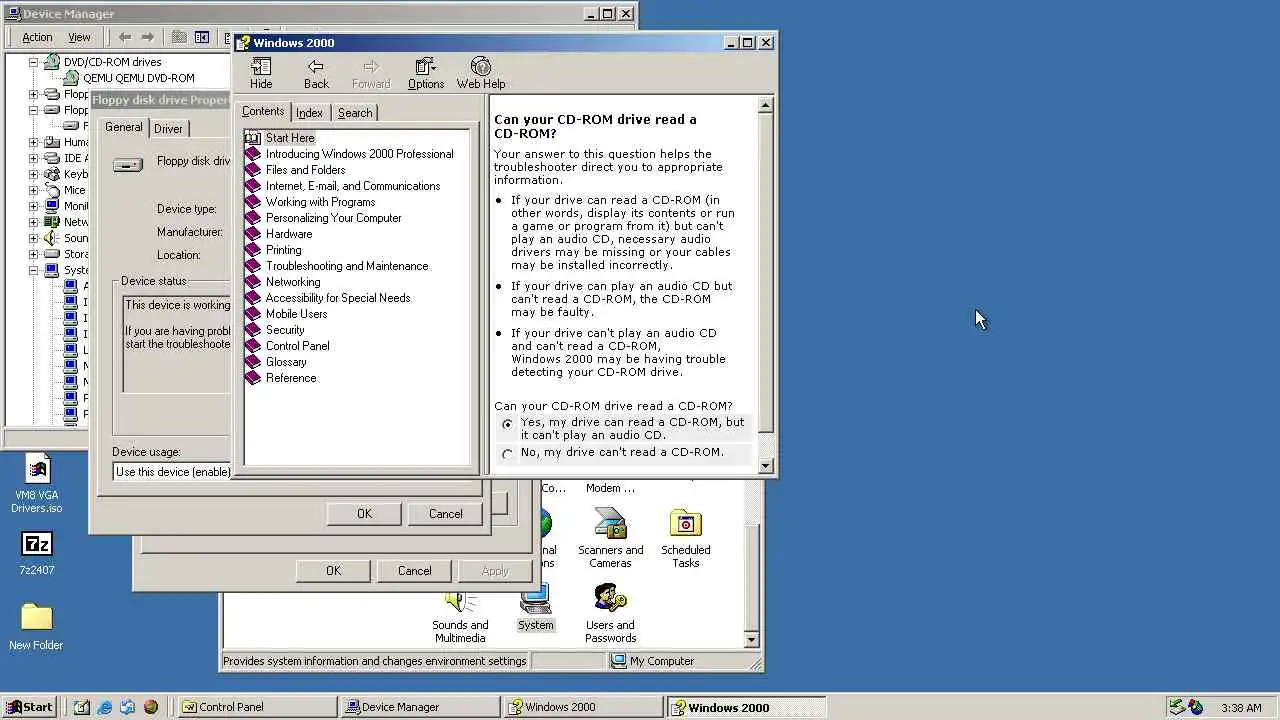Choose 'Yes, my drive can read' option
The image size is (1280, 720).
pyautogui.click(x=508, y=424)
